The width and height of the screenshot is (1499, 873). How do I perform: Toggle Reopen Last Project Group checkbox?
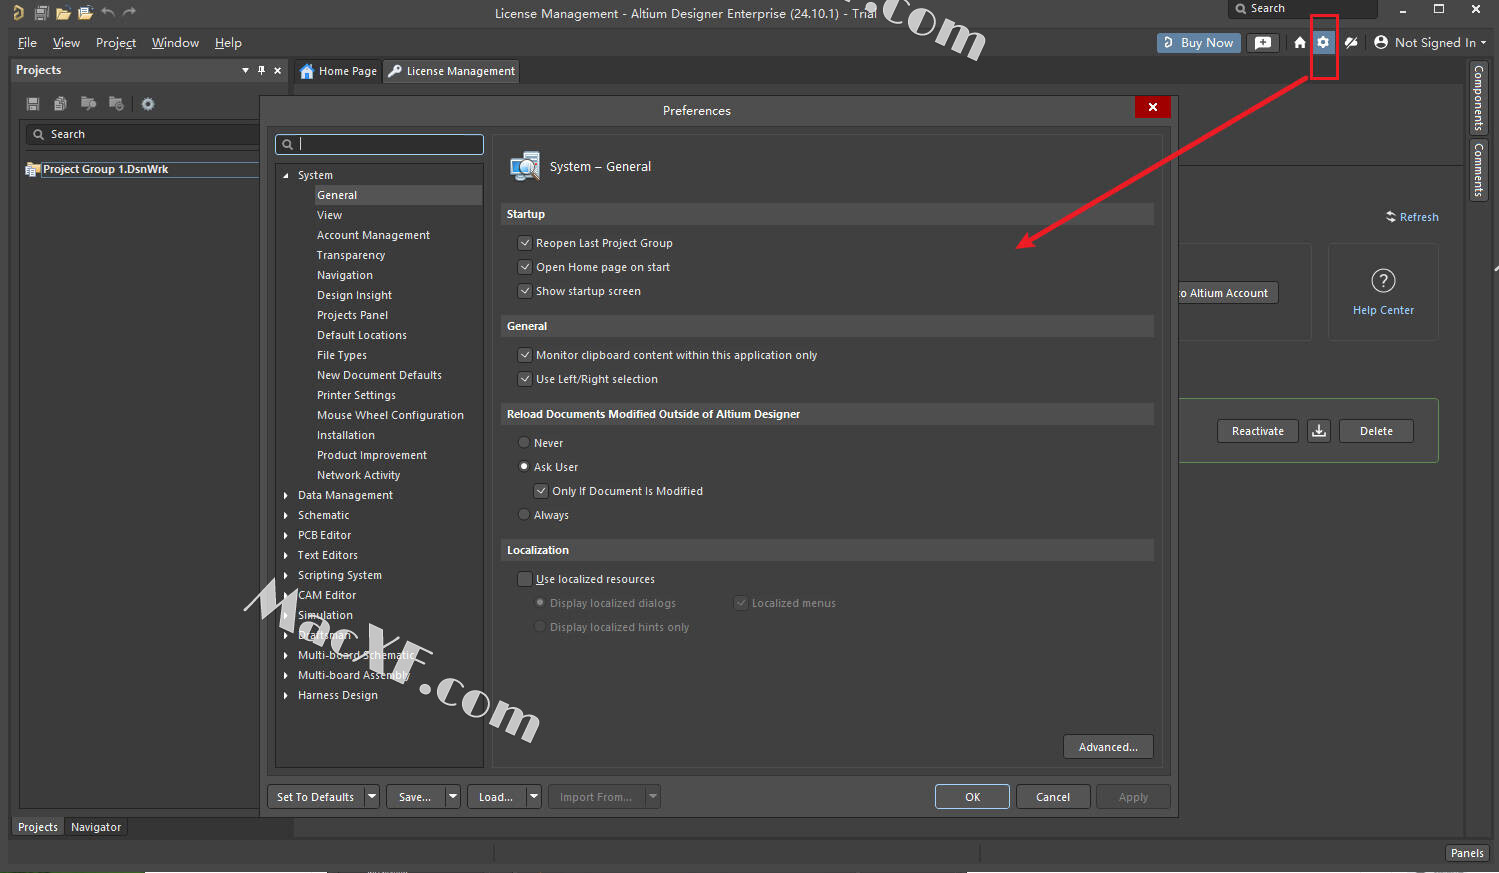pos(524,243)
